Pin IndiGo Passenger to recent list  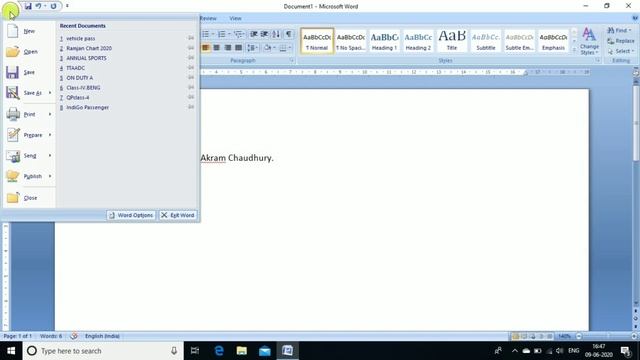[191, 107]
